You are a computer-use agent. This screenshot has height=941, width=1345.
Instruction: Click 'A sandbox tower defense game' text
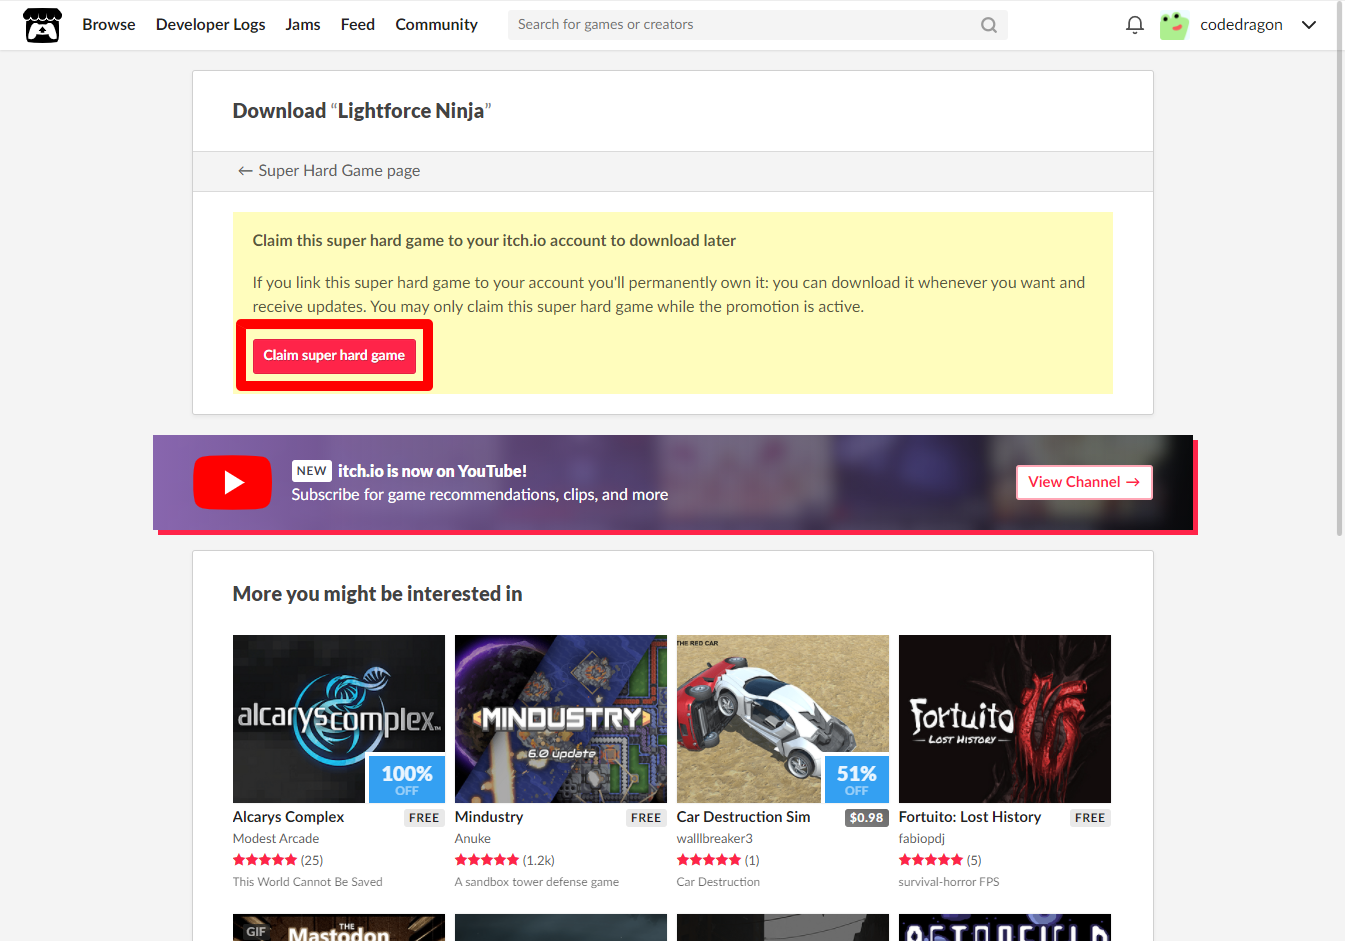pos(537,882)
